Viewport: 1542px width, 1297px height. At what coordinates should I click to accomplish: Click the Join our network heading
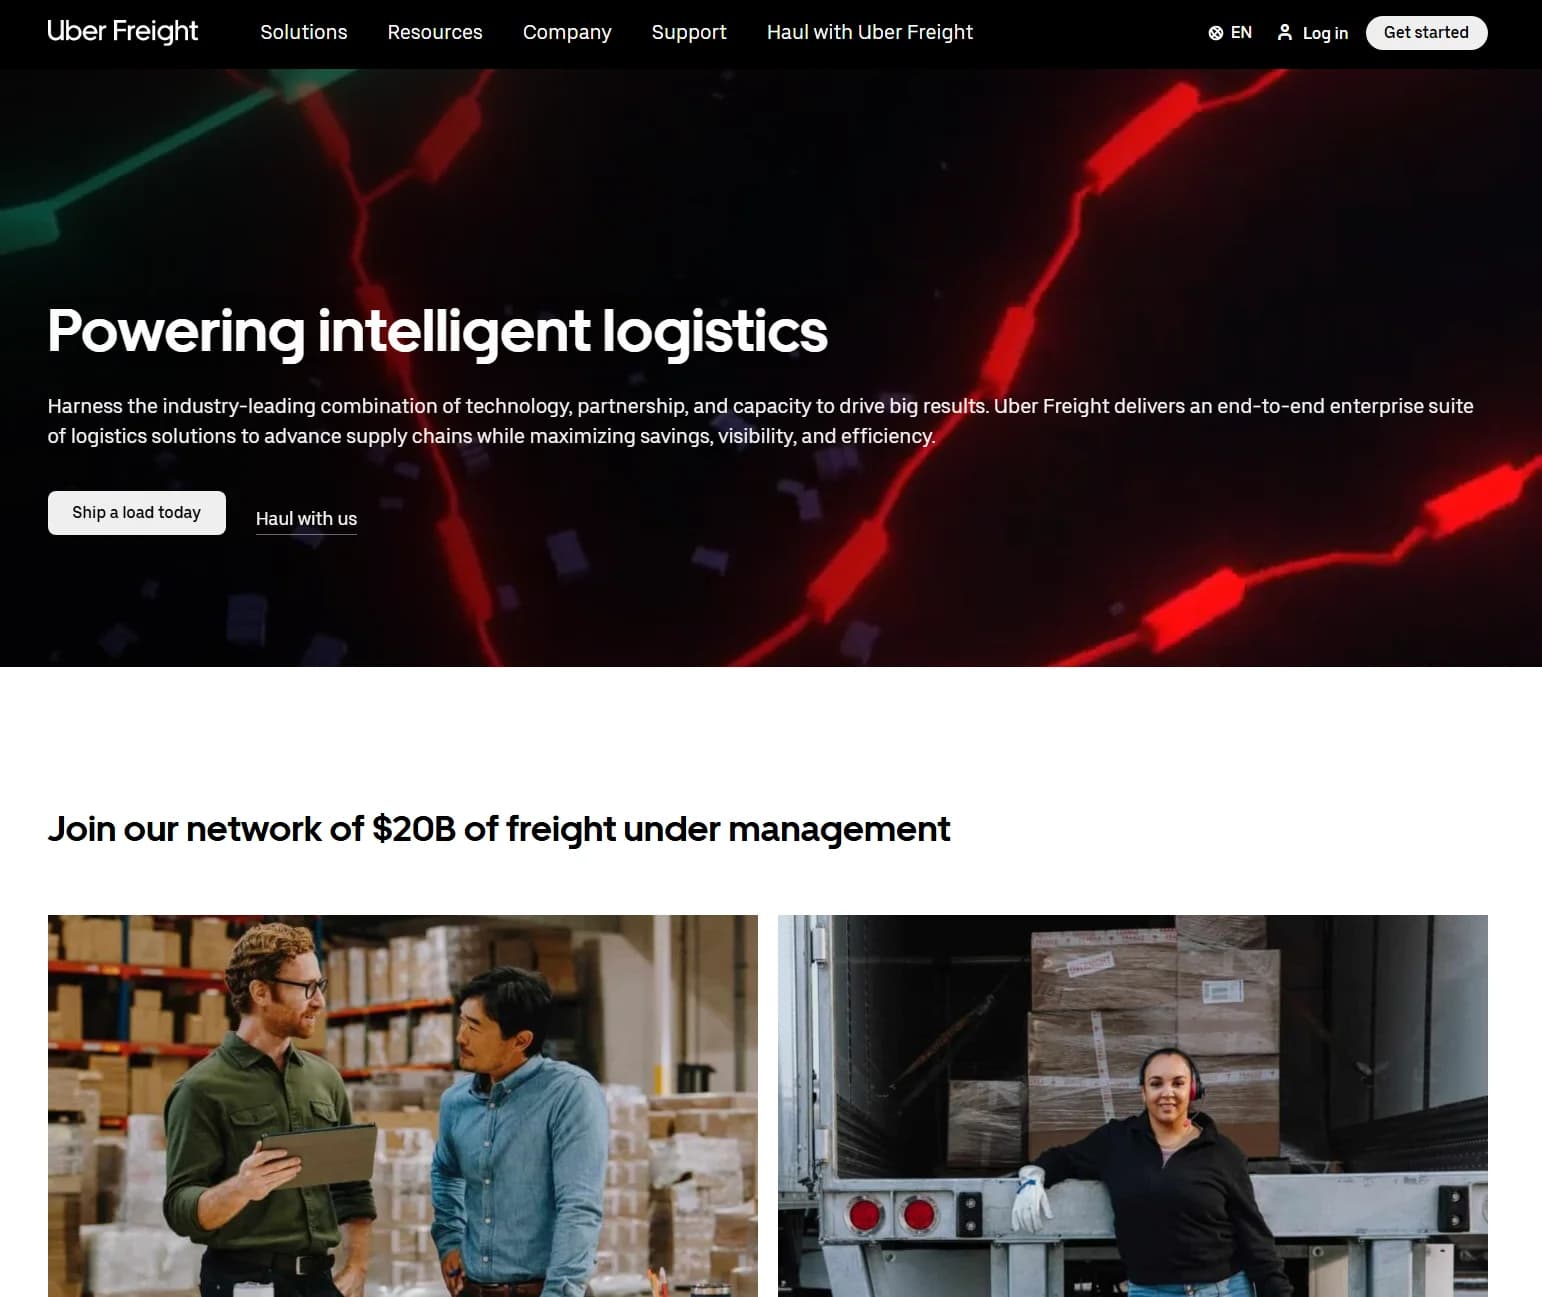coord(498,829)
